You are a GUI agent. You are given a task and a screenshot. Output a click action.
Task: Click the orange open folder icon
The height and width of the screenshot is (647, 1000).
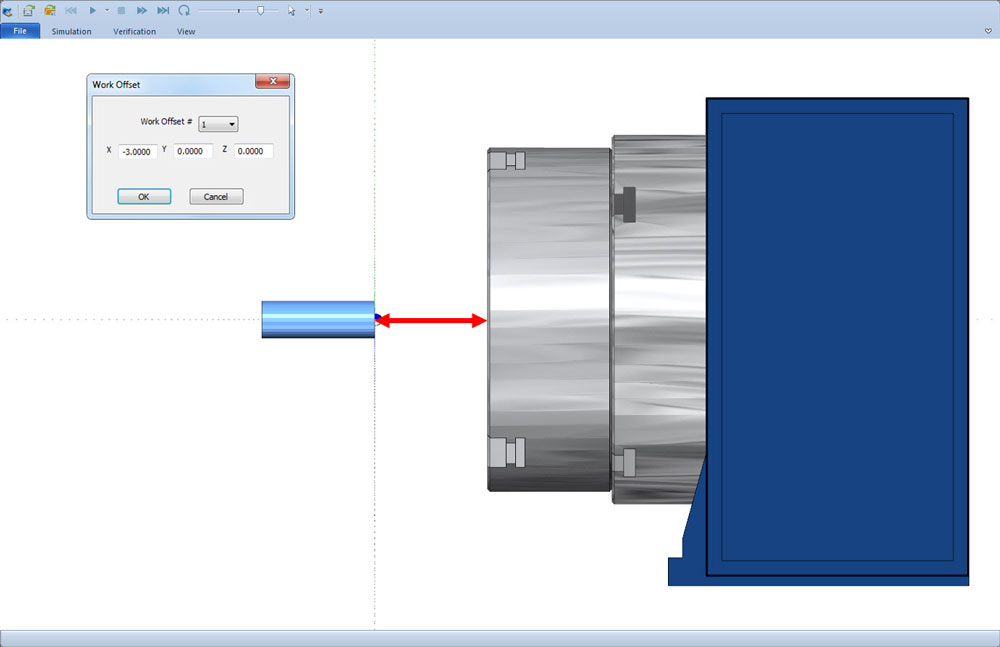[50, 10]
